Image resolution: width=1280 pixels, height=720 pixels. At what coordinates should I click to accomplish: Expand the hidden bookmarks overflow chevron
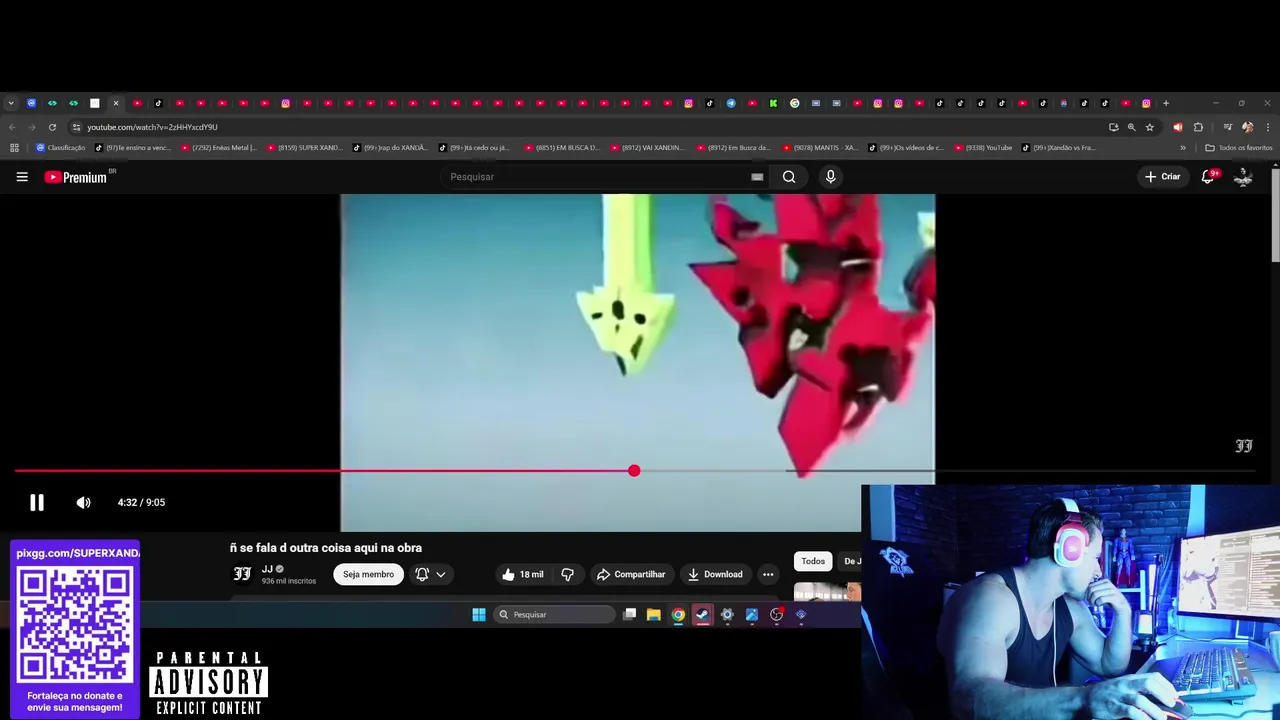point(1183,148)
